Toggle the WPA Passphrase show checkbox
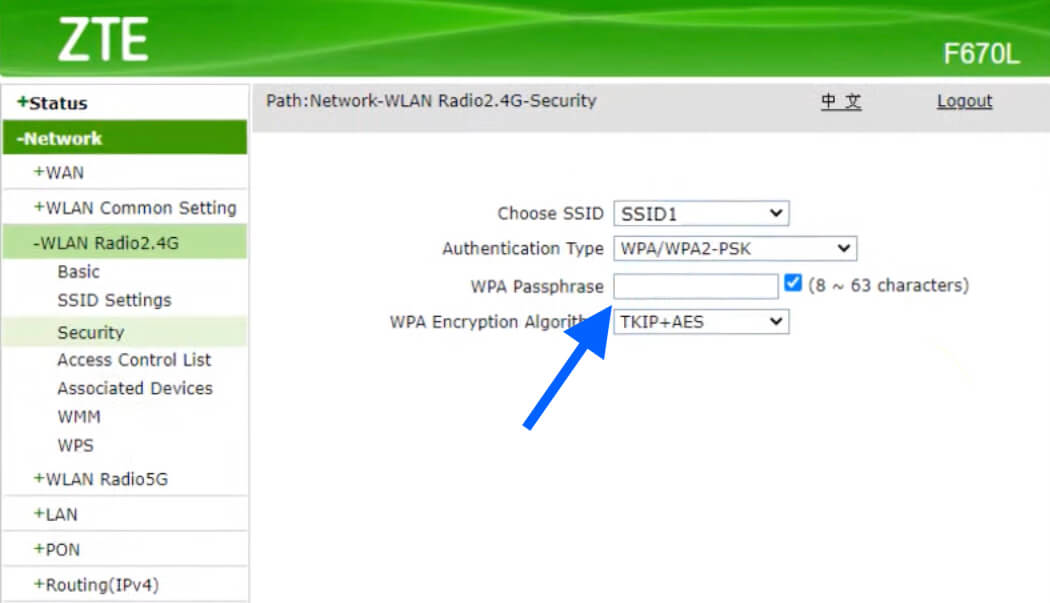Screen dimensions: 1050x603 click(x=793, y=284)
